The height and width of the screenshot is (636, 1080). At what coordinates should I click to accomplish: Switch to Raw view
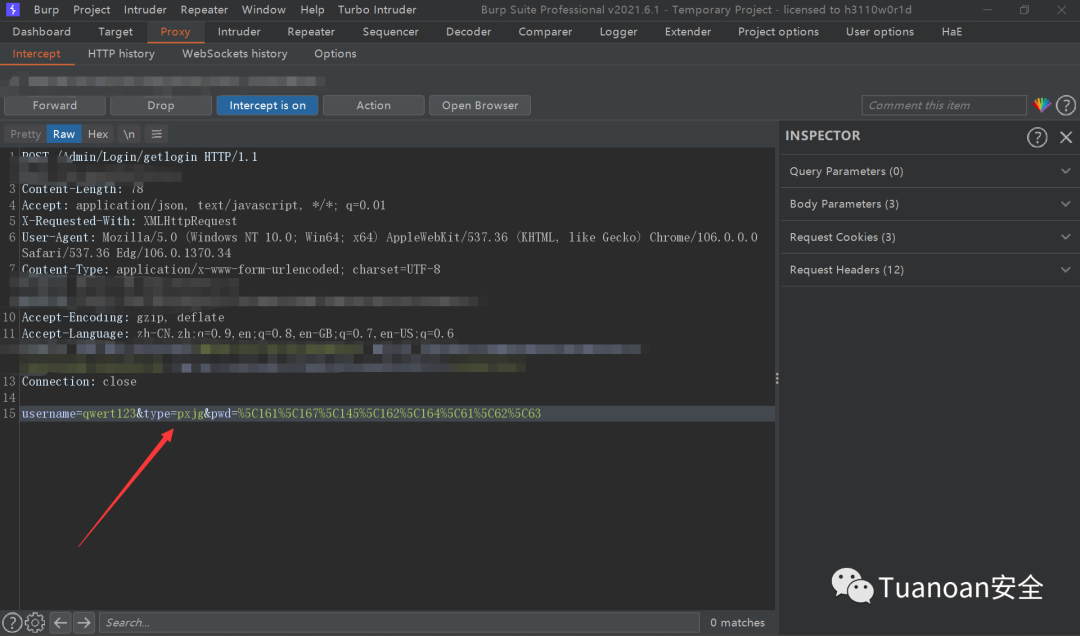pos(64,134)
